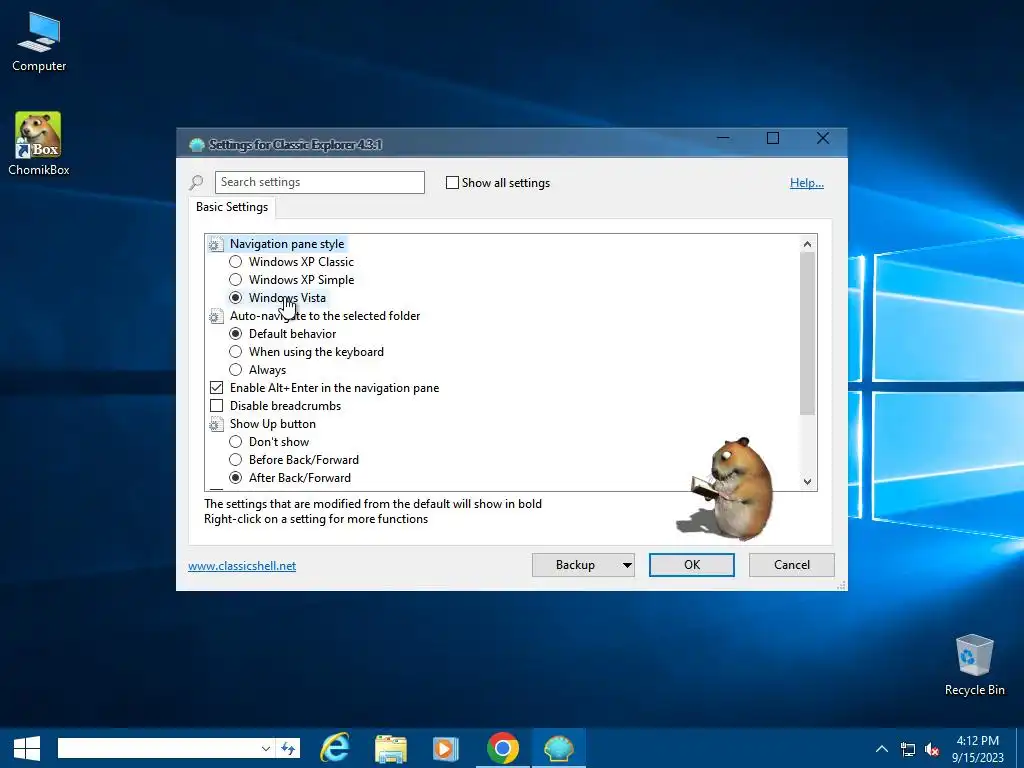Click the Cancel button
Viewport: 1024px width, 768px height.
point(792,566)
